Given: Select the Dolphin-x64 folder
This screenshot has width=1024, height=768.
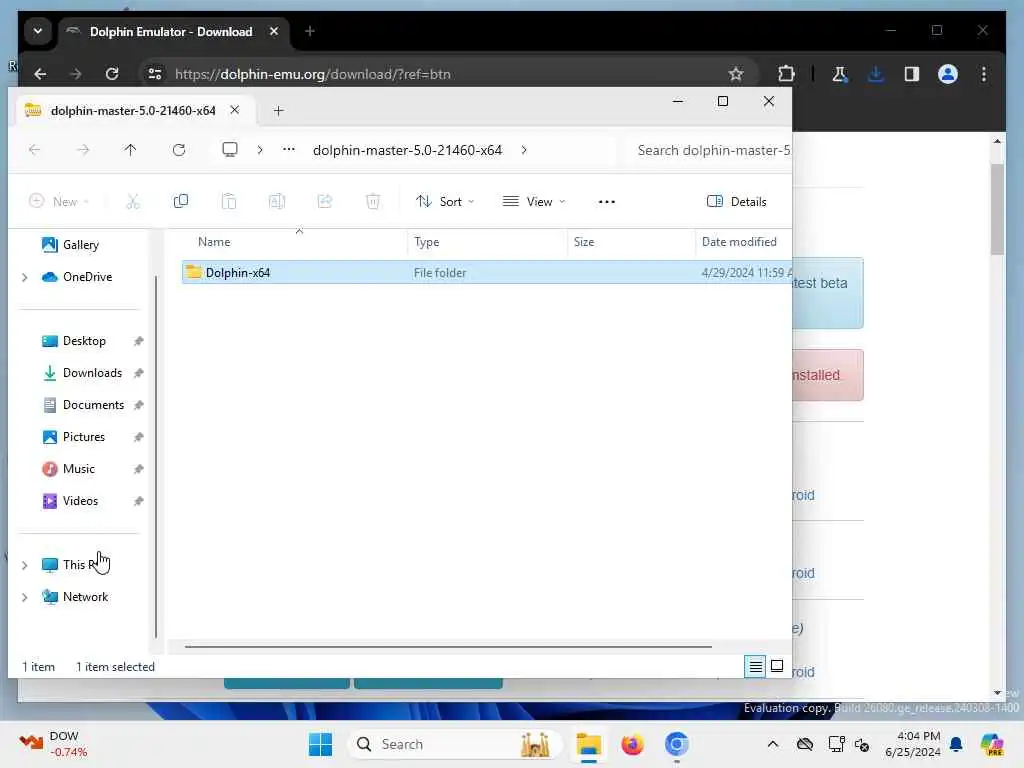Looking at the screenshot, I should 487,273.
